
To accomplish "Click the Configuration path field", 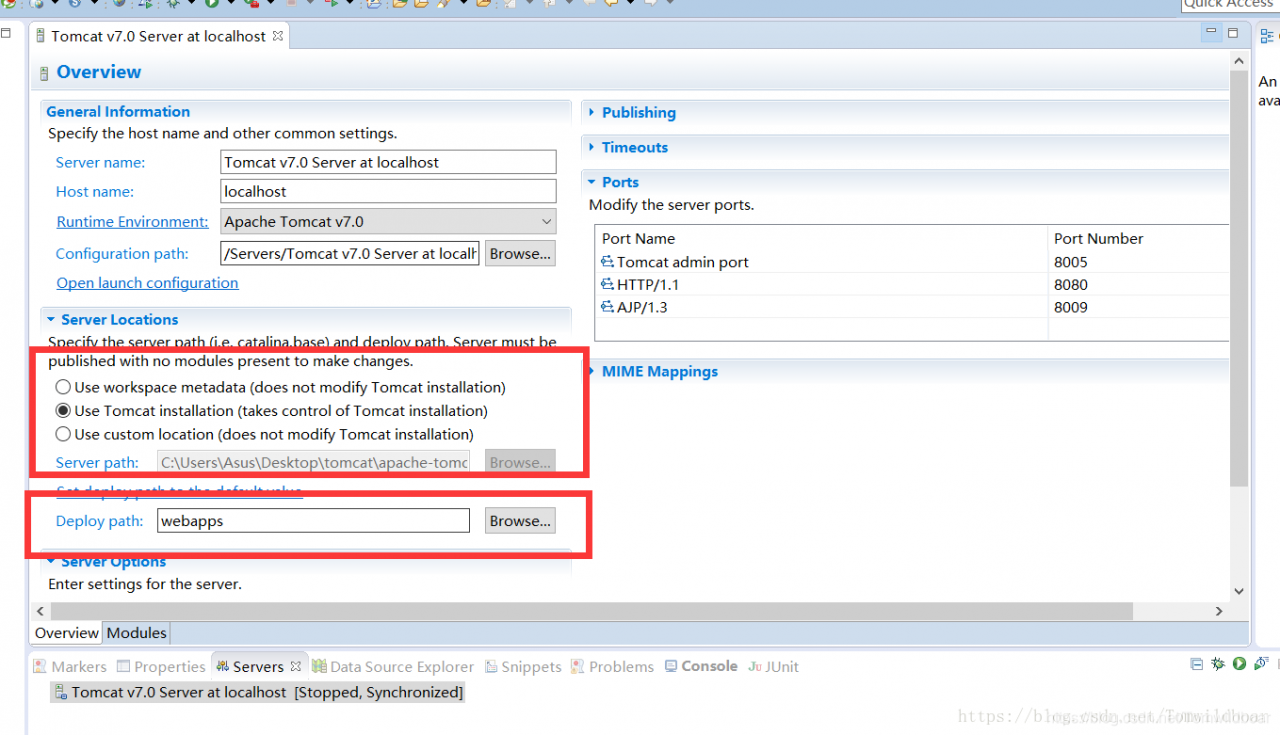I will pyautogui.click(x=350, y=254).
